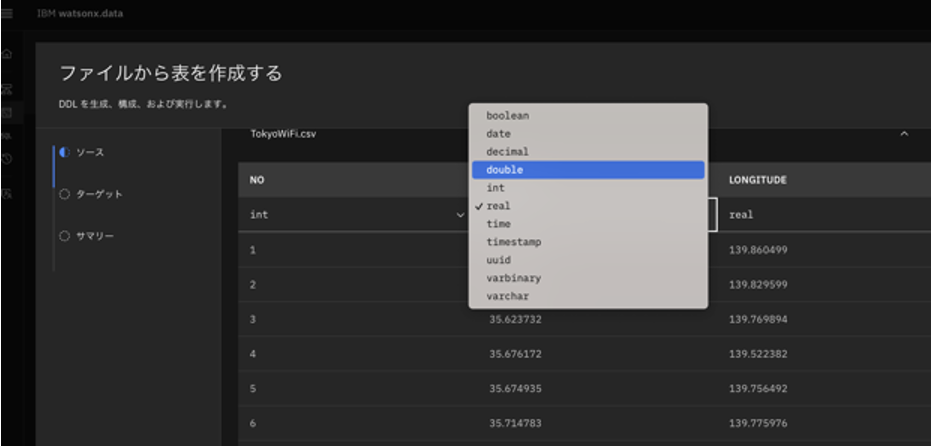
Task: Open Data manager sidebar icon
Action: tap(7, 112)
